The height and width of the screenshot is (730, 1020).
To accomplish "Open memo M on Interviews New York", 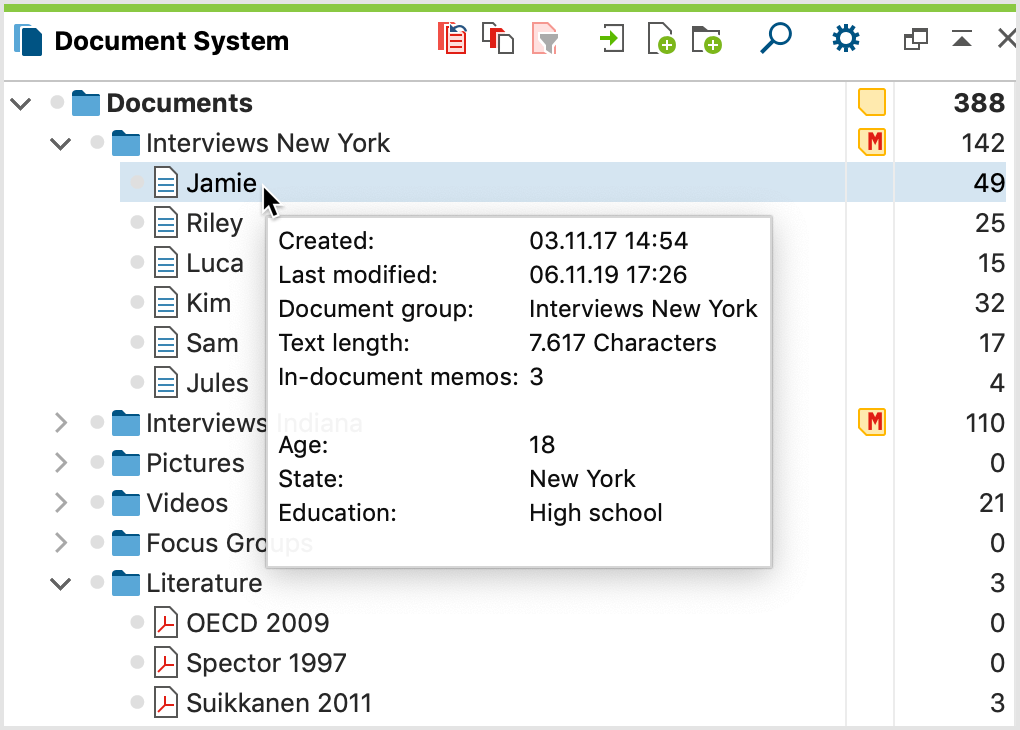I will click(x=872, y=142).
